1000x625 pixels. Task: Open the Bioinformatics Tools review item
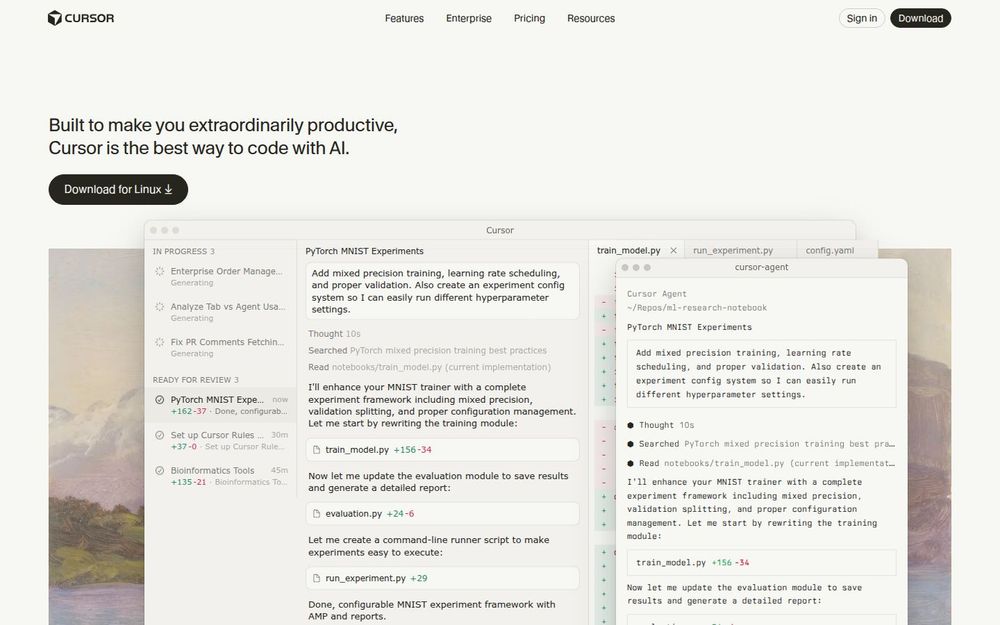pyautogui.click(x=221, y=476)
